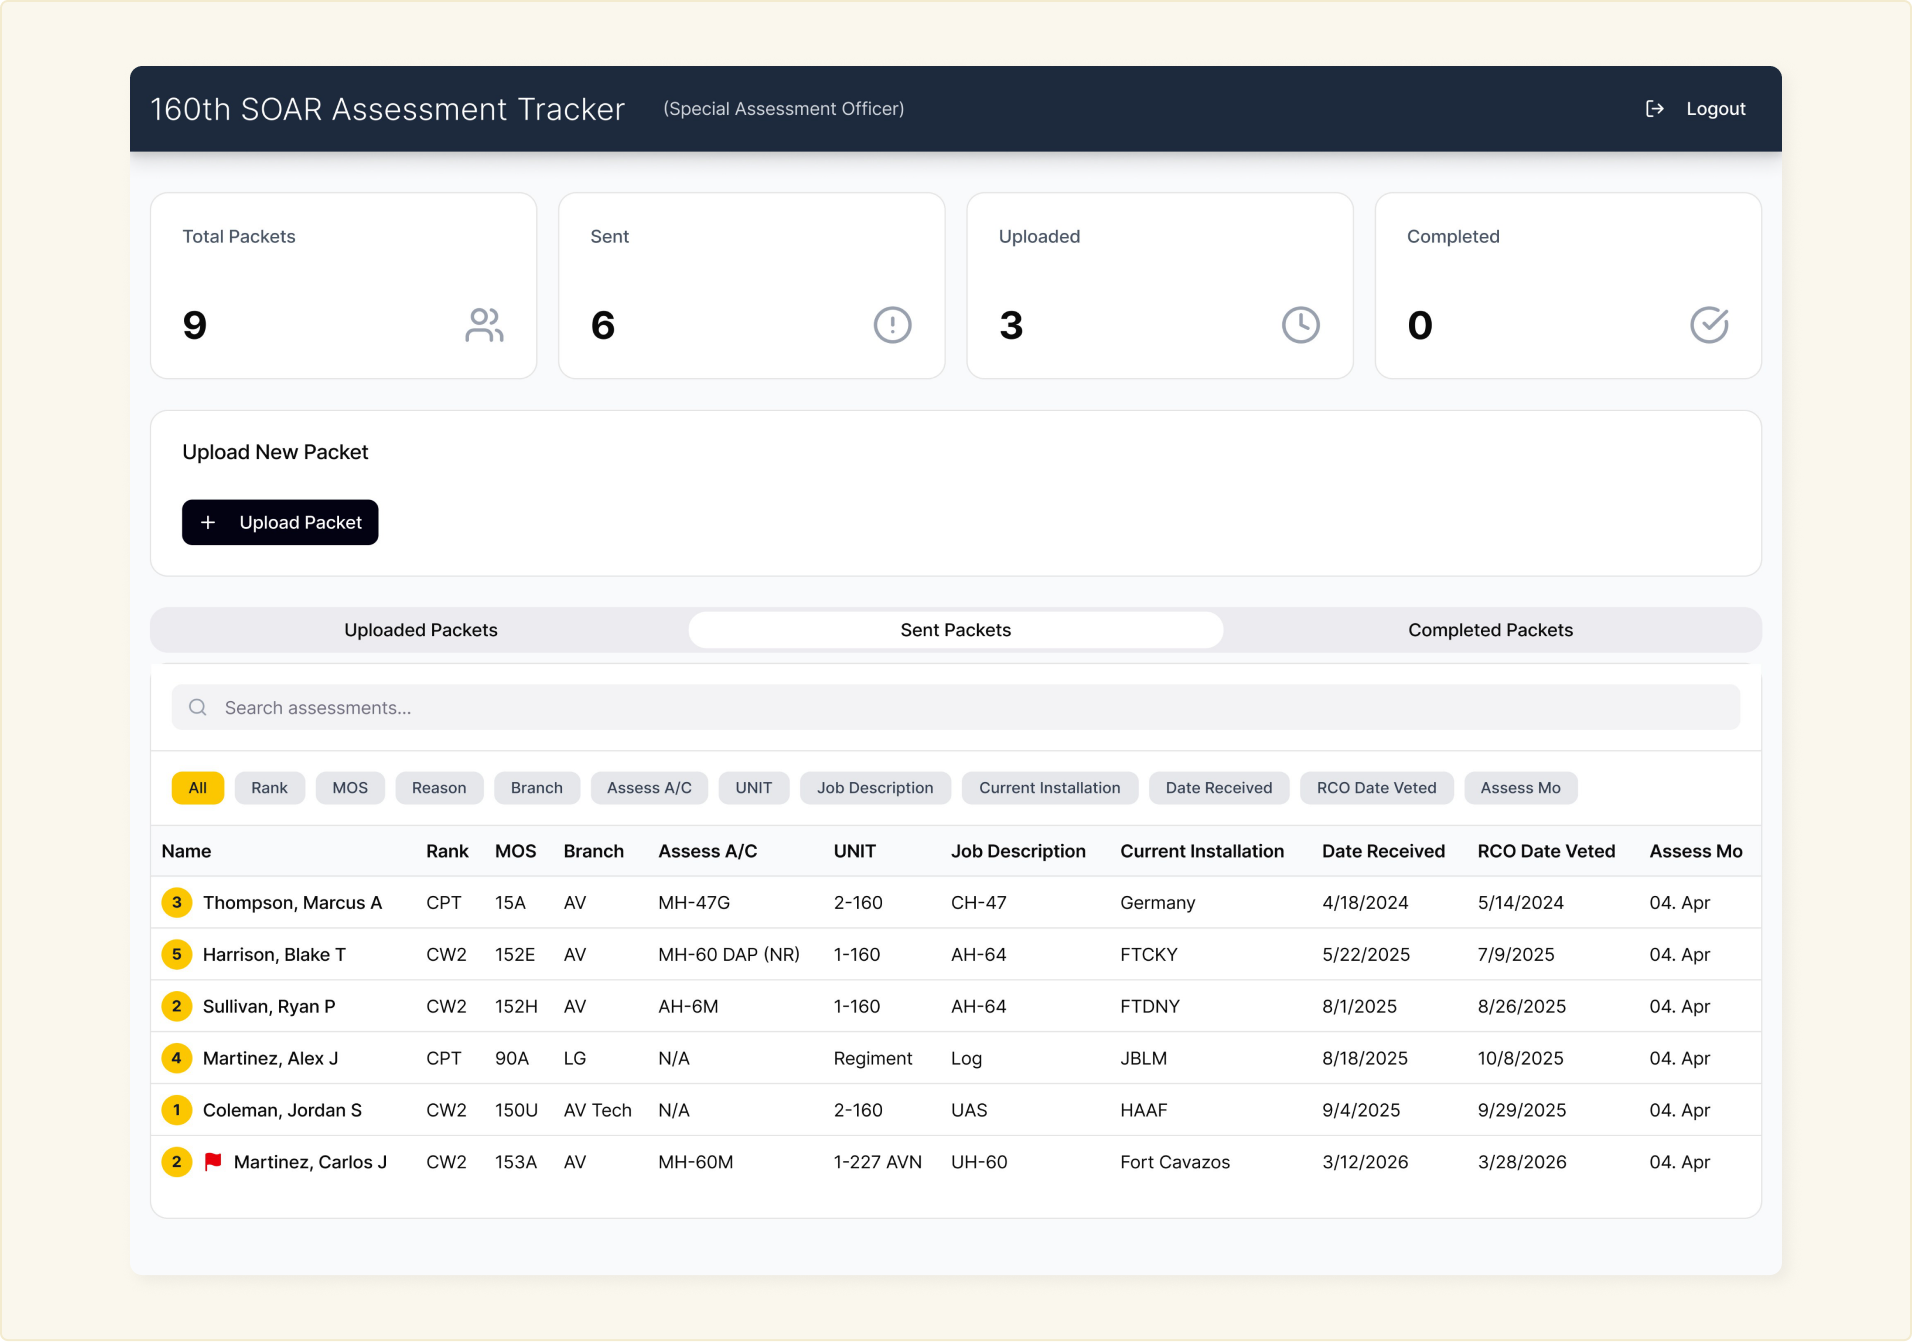This screenshot has height=1342, width=1912.
Task: Toggle the RCO Date Veted filter chip
Action: [1376, 788]
